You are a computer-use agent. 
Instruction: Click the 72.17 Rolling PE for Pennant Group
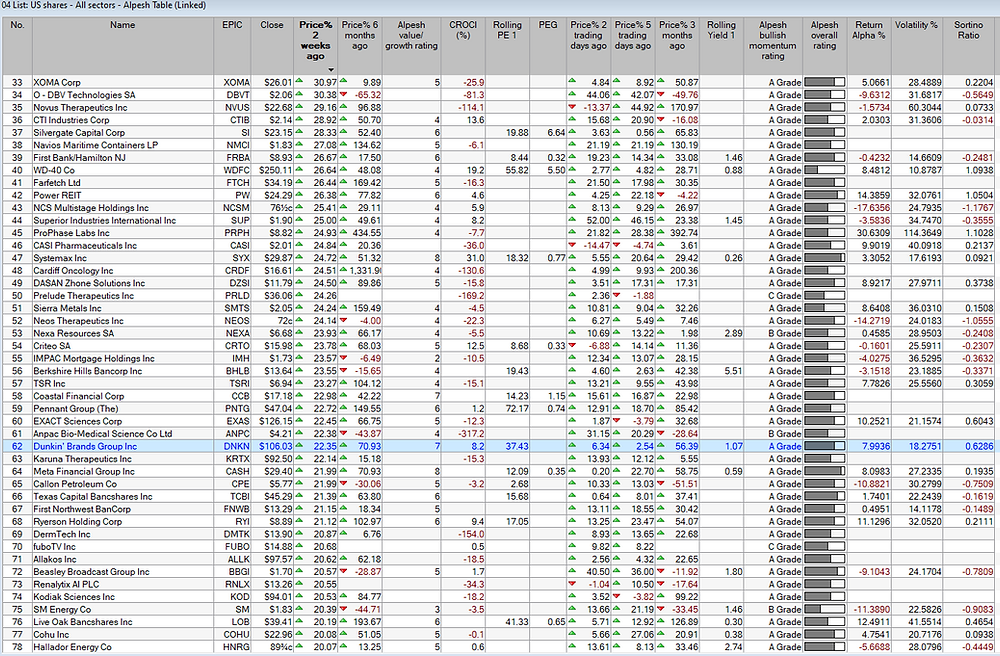[507, 409]
